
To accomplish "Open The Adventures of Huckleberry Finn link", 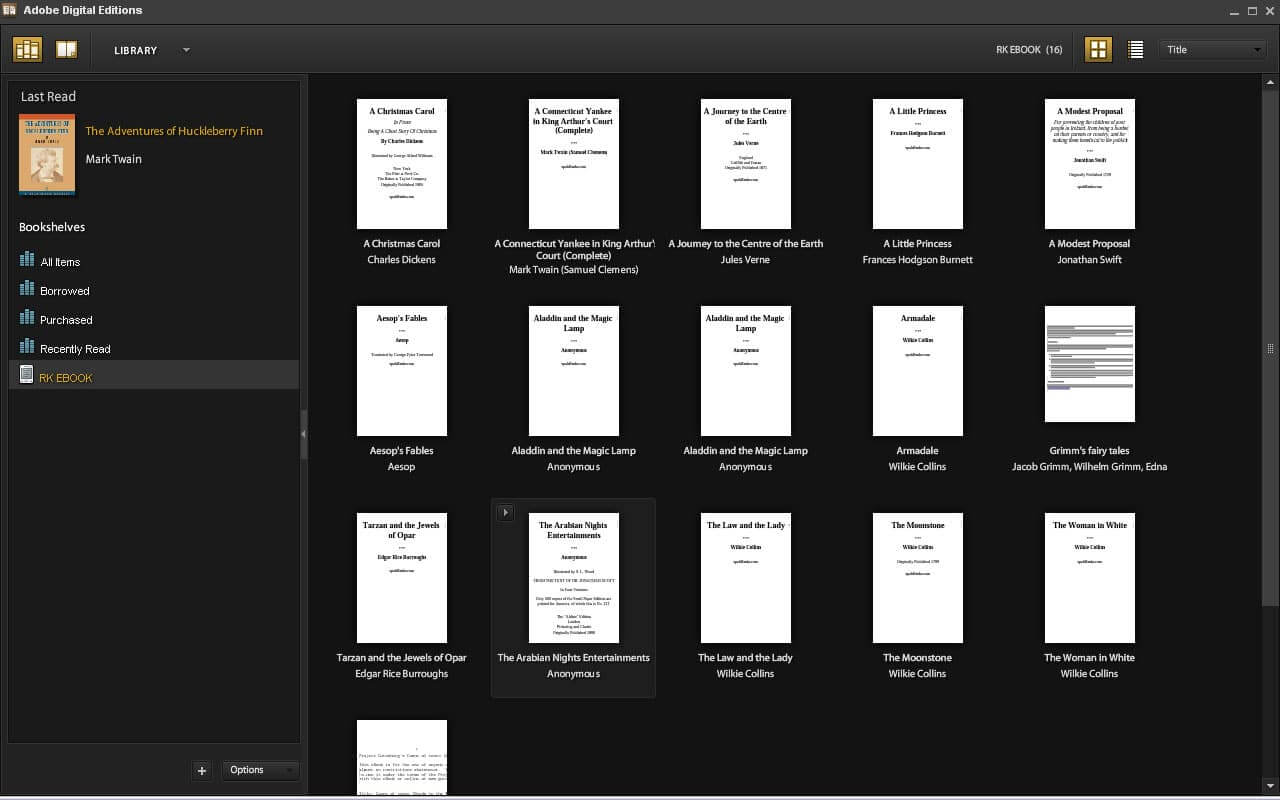I will tap(174, 131).
